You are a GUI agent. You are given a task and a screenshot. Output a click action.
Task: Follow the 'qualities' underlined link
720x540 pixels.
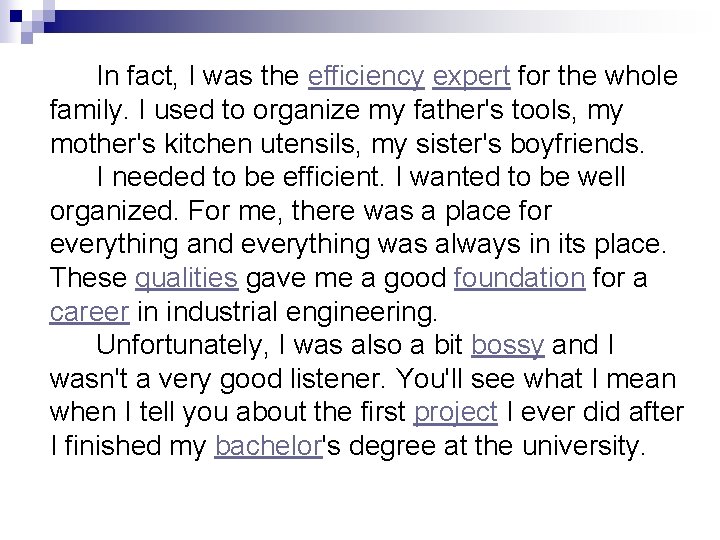click(186, 278)
